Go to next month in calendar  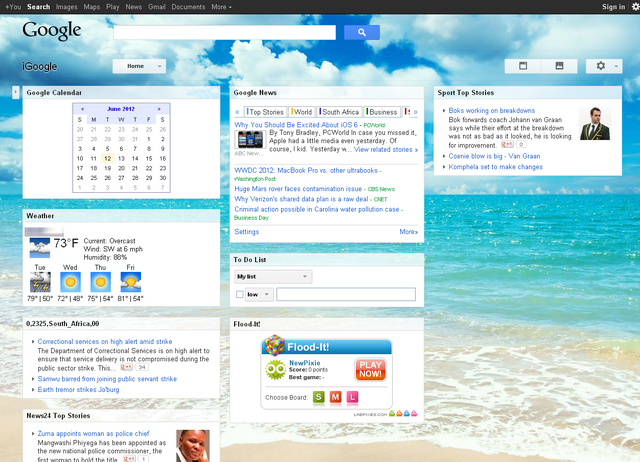pyautogui.click(x=159, y=109)
